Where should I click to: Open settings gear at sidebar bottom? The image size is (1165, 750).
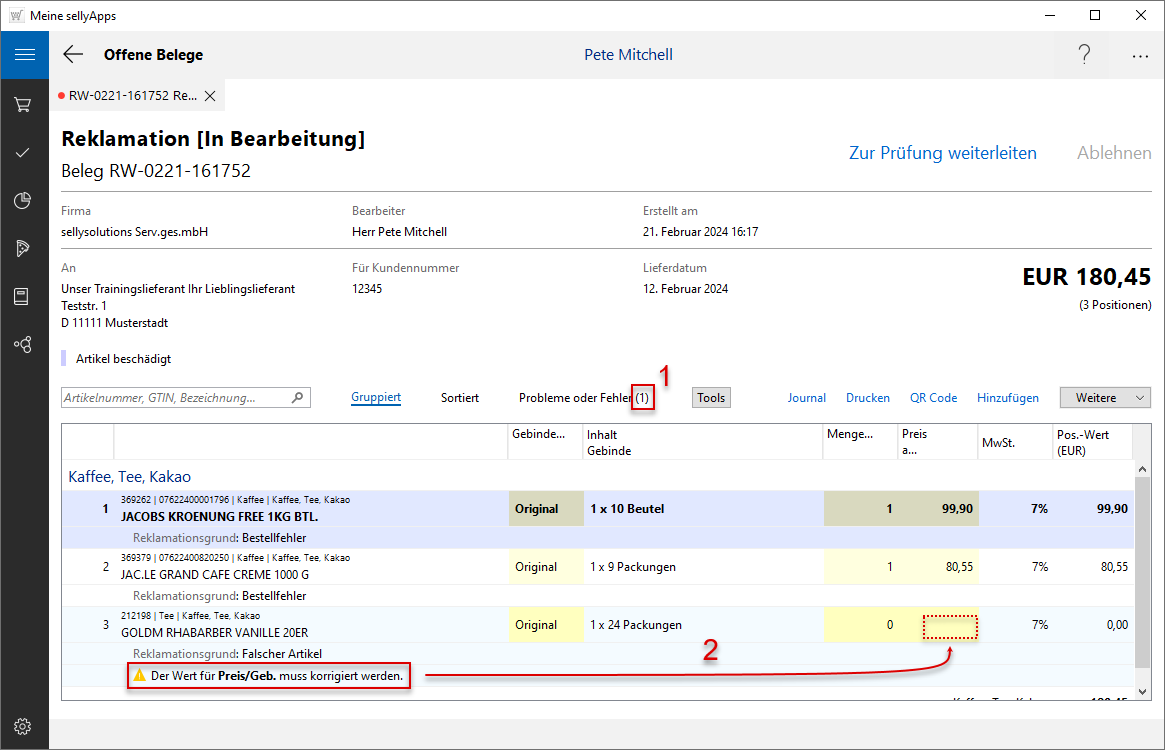tap(22, 726)
